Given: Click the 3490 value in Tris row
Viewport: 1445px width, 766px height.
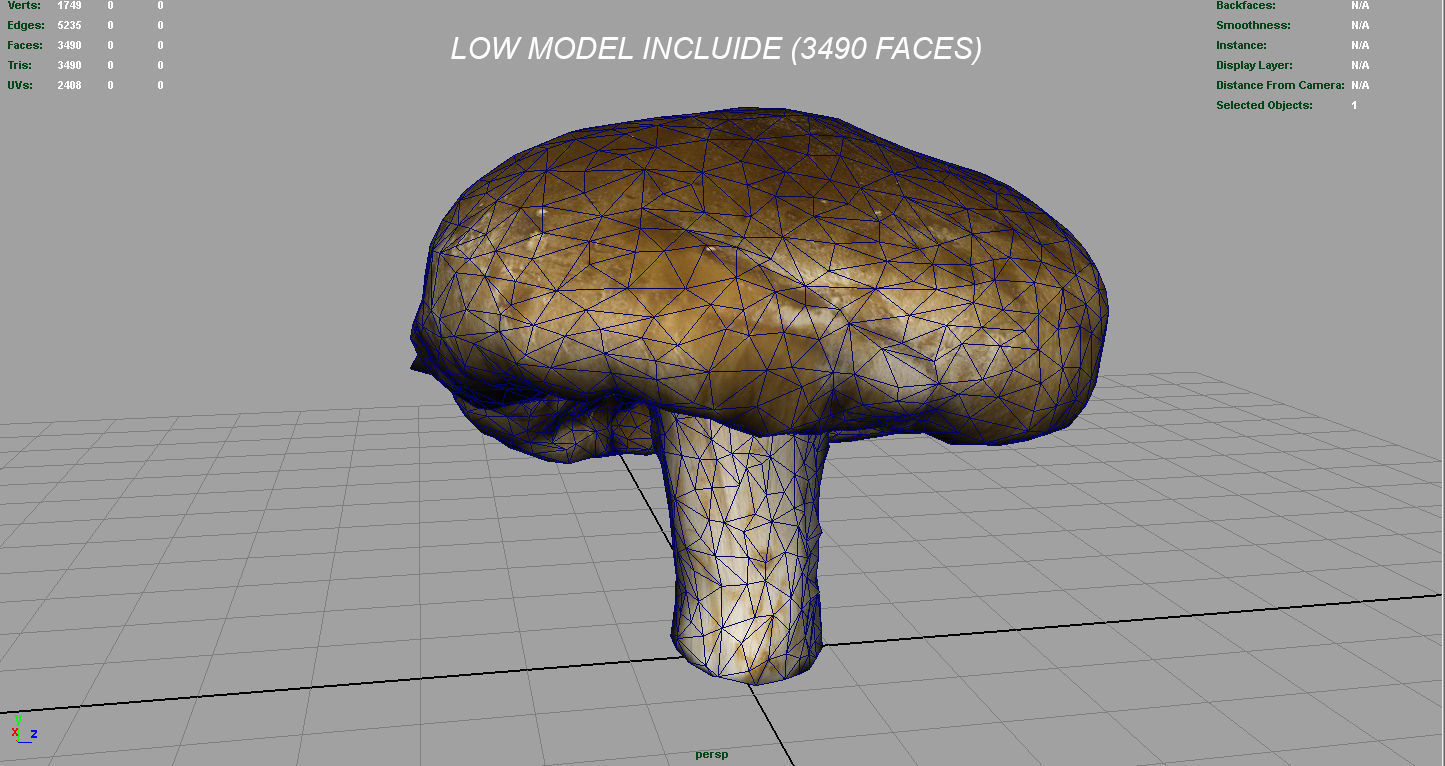Looking at the screenshot, I should pos(70,65).
